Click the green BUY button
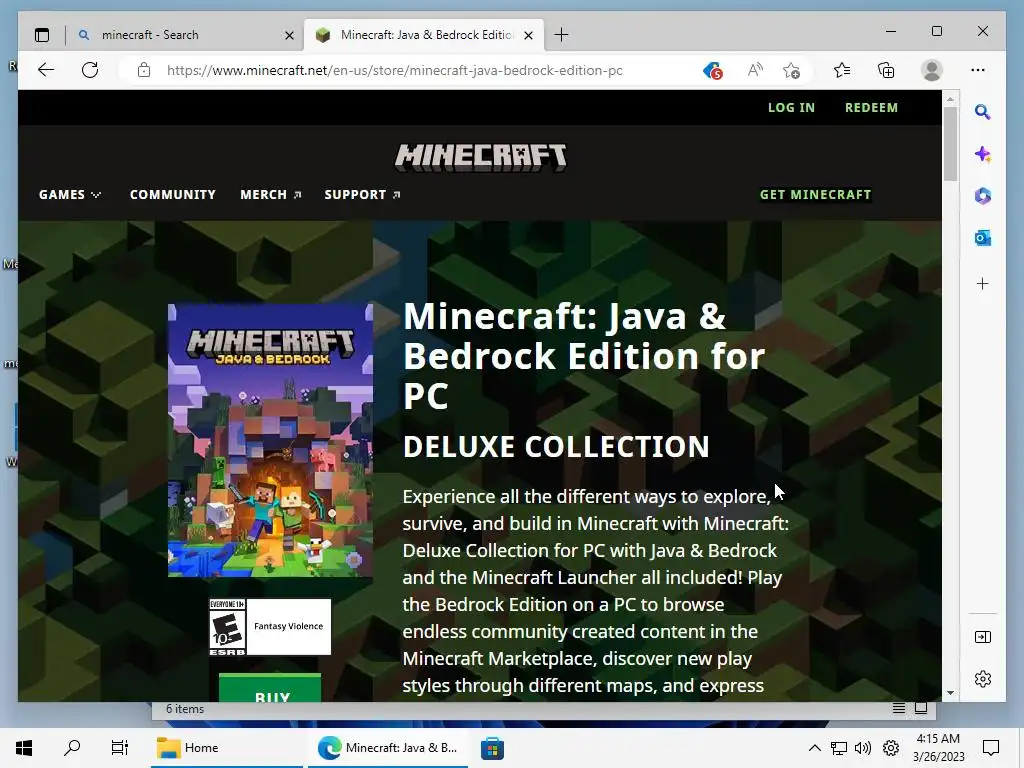Image resolution: width=1024 pixels, height=768 pixels. (x=270, y=688)
